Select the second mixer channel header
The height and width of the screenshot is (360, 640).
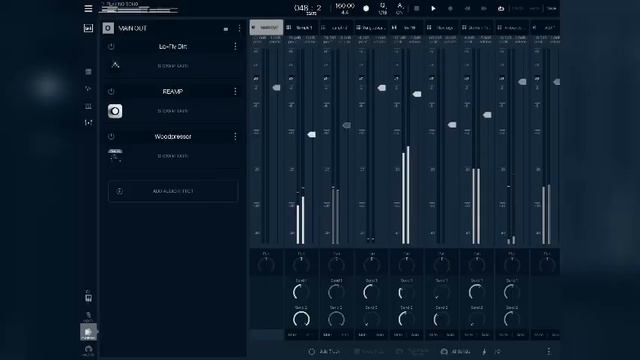point(301,27)
